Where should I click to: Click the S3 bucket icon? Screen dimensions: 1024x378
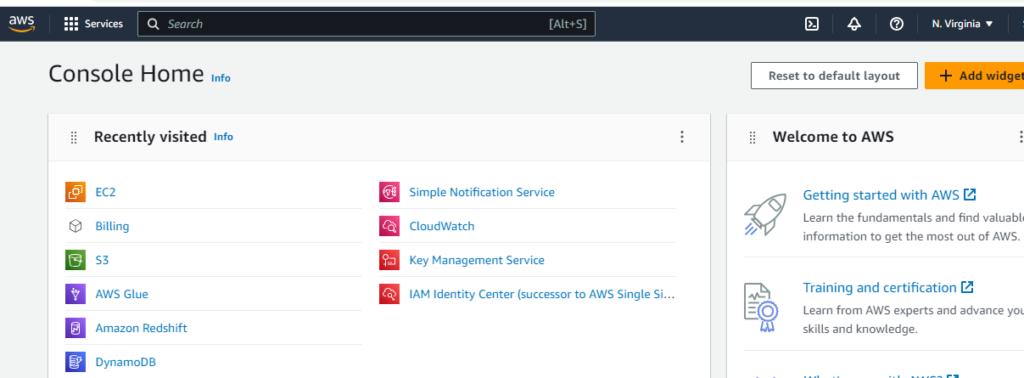(76, 260)
